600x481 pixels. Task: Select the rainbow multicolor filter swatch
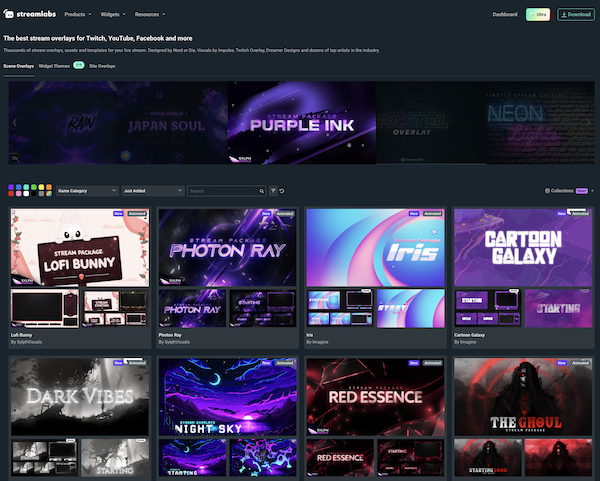click(49, 194)
